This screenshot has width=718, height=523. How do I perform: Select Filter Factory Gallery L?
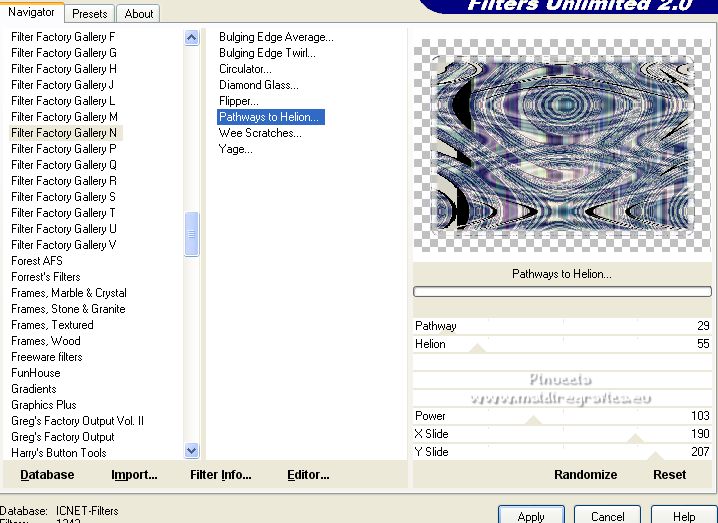point(63,101)
